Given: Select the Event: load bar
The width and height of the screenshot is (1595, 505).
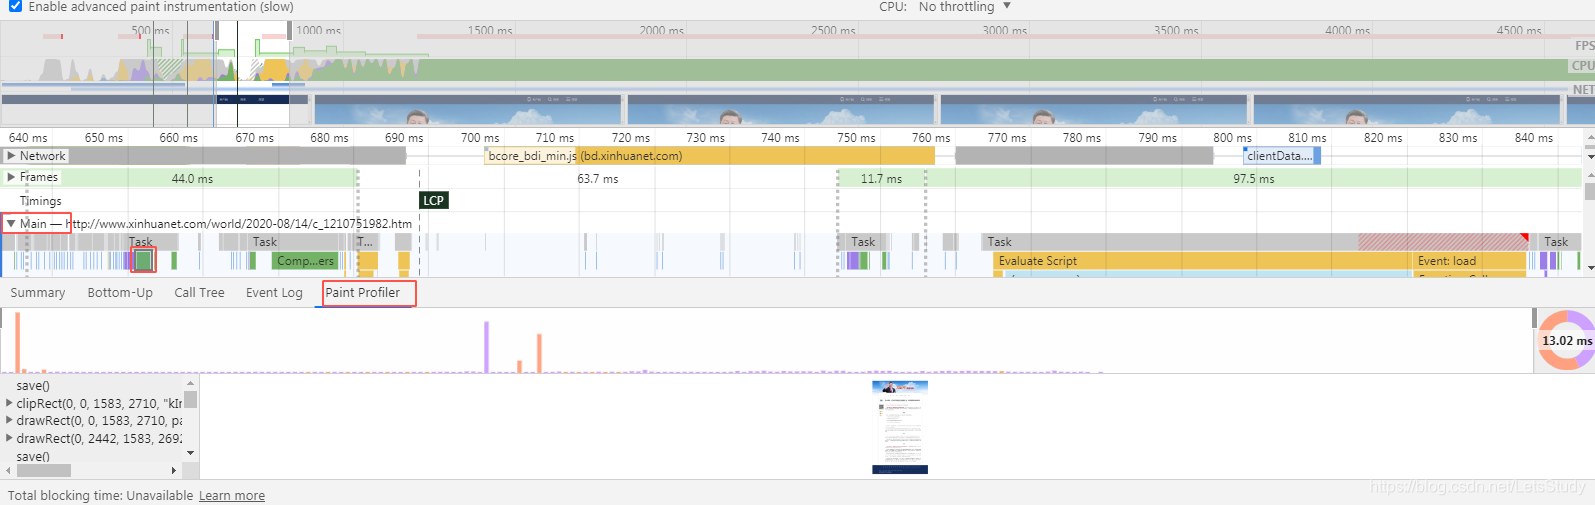Looking at the screenshot, I should (x=1470, y=261).
